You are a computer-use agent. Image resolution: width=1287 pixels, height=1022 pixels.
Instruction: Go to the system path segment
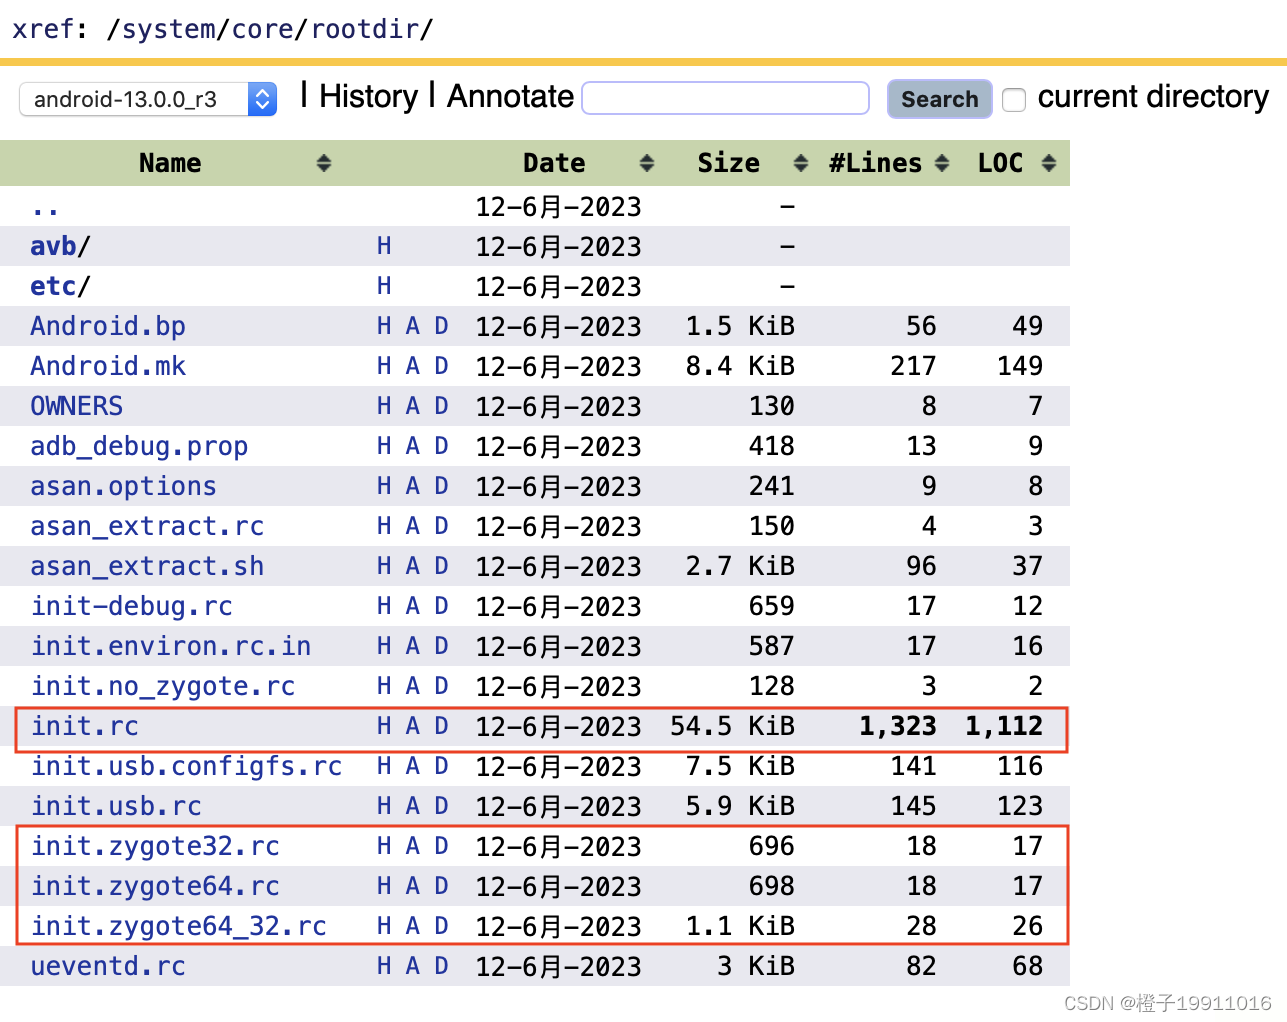[x=169, y=29]
